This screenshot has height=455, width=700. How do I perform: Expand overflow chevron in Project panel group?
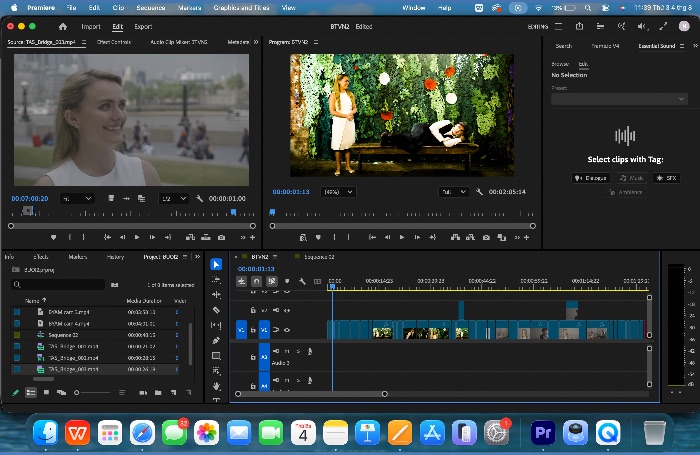tap(197, 257)
